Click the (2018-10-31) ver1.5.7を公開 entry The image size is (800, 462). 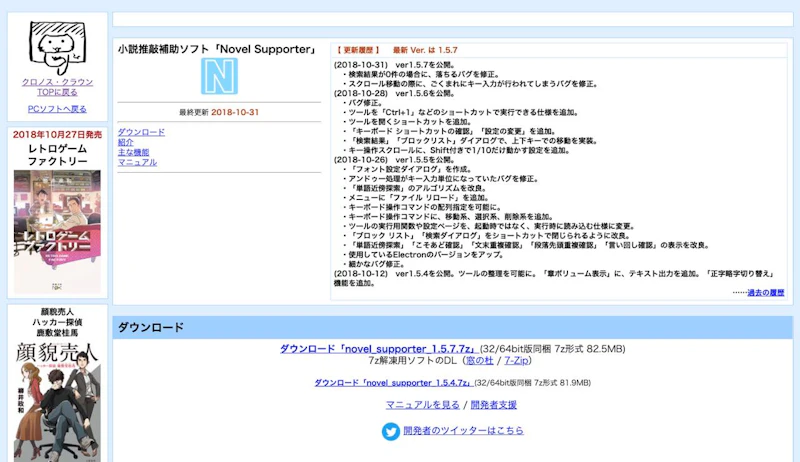pyautogui.click(x=395, y=65)
